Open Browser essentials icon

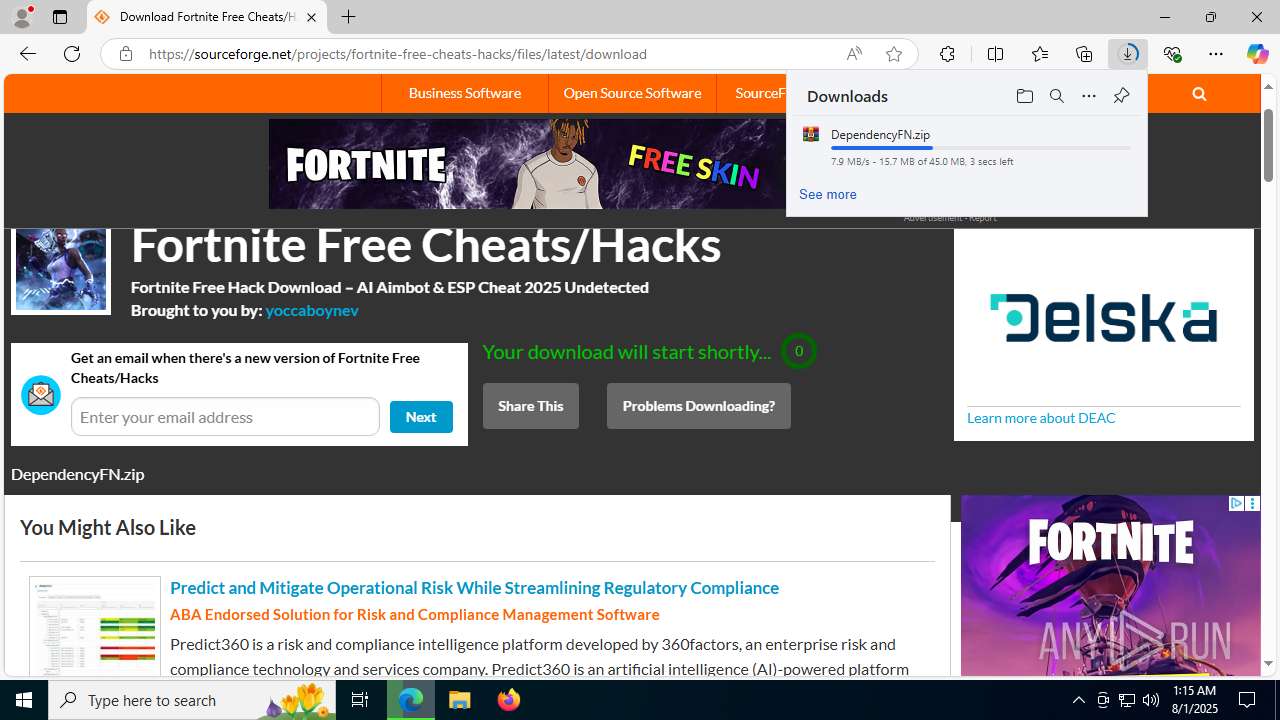[x=1172, y=54]
